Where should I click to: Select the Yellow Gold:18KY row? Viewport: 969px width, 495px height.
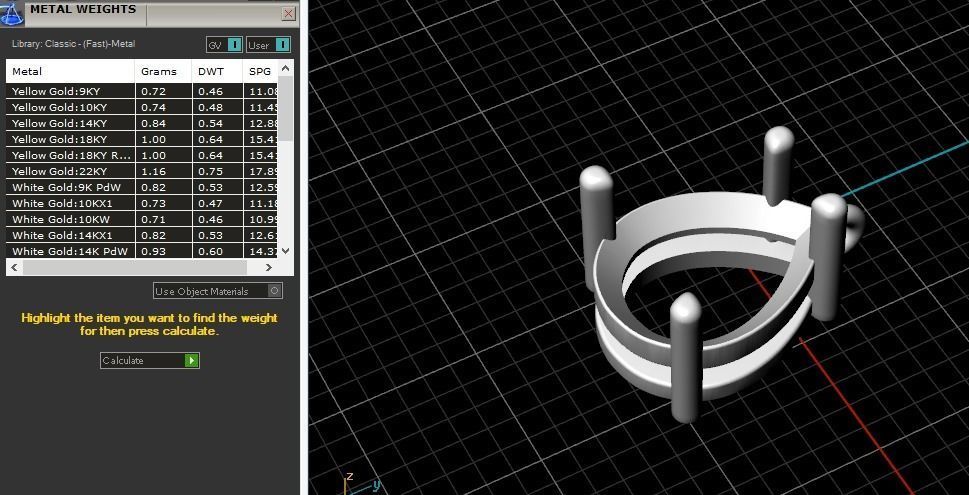(142, 139)
